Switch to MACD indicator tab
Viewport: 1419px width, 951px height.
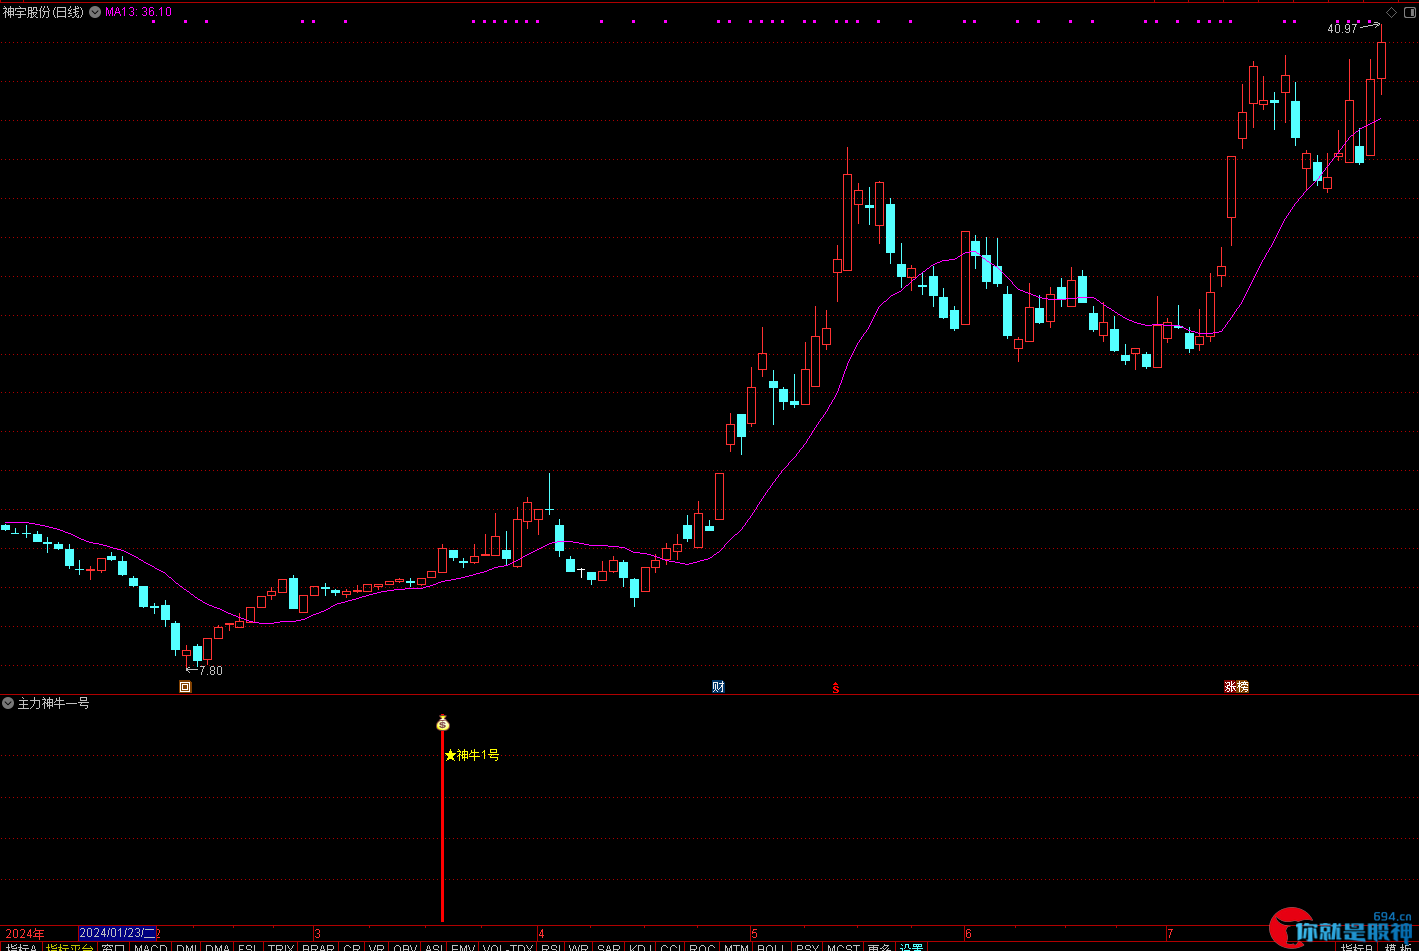151,946
